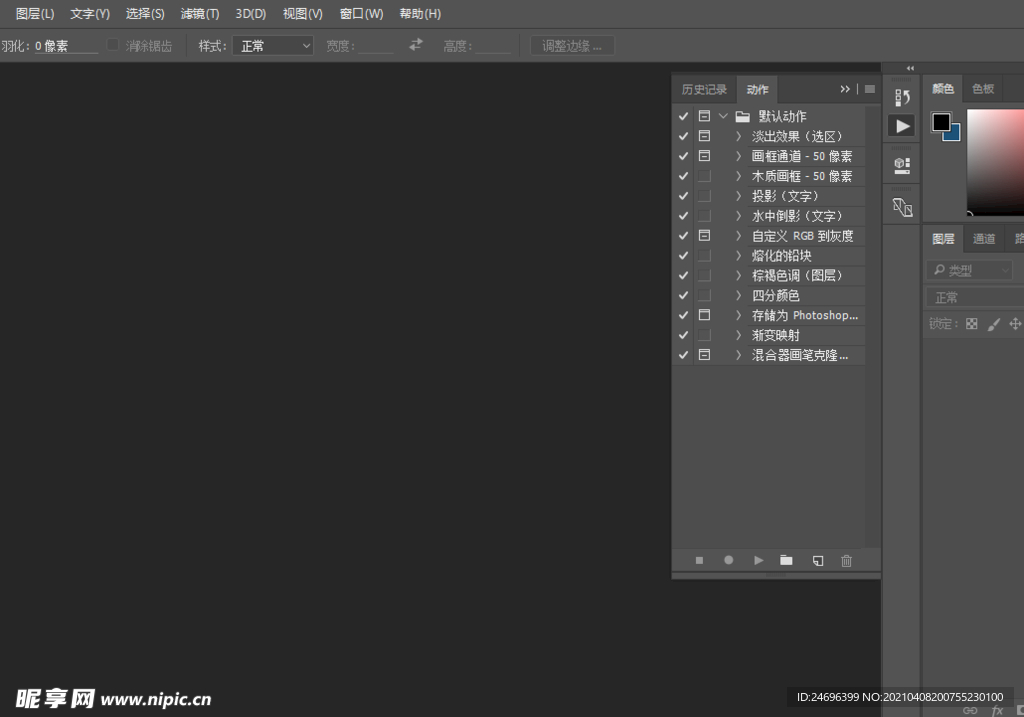Open the 样式 dropdown showing 正常
Screen dimensions: 1024x717
(x=272, y=45)
